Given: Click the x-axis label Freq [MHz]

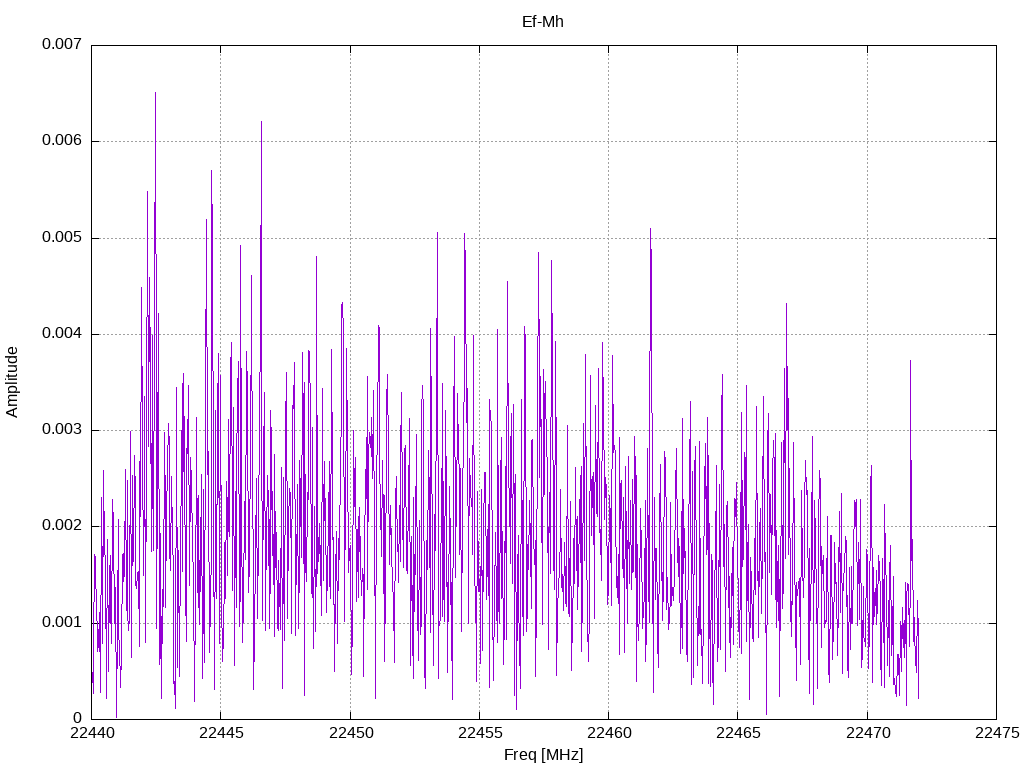Looking at the screenshot, I should [x=543, y=755].
